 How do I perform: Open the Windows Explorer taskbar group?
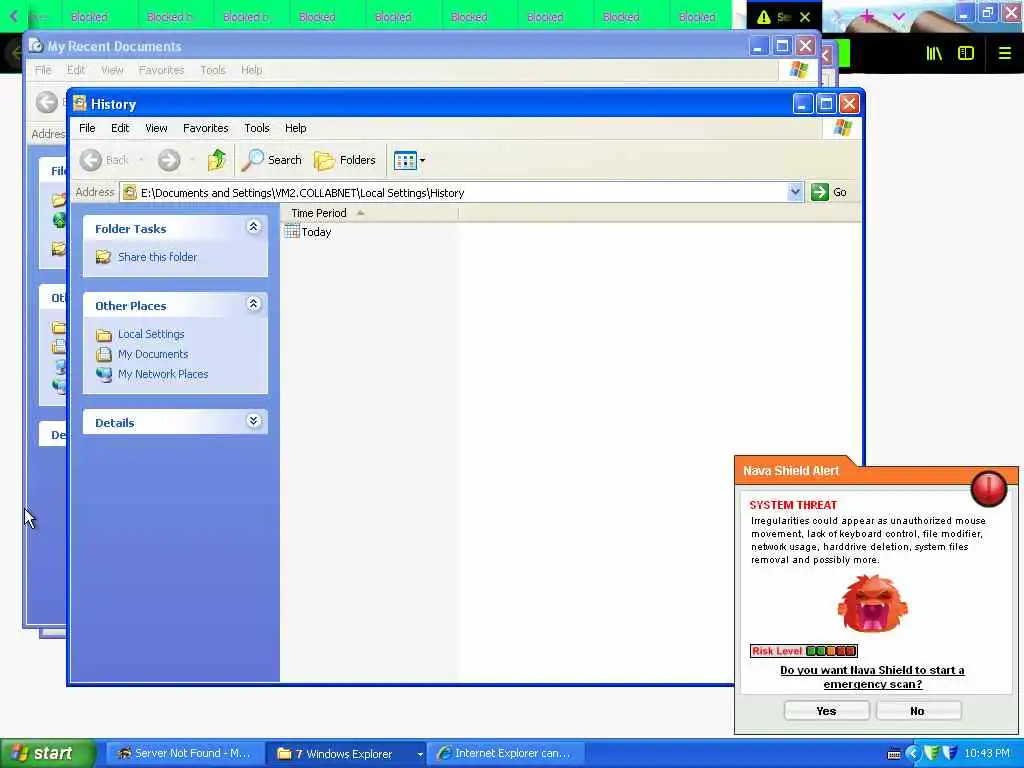pyautogui.click(x=346, y=754)
